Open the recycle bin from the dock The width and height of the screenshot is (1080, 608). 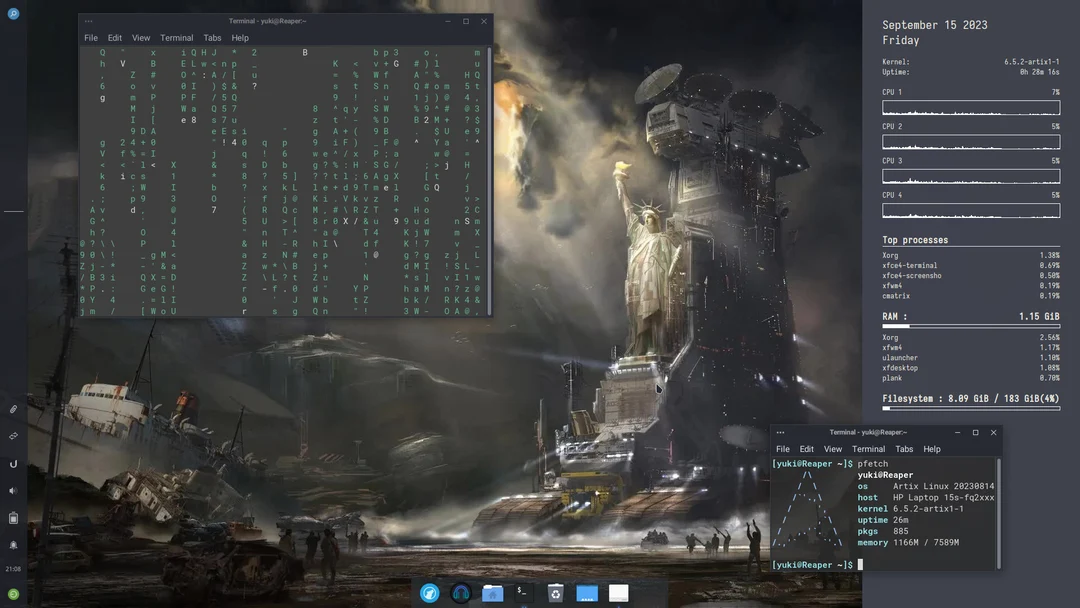click(555, 592)
